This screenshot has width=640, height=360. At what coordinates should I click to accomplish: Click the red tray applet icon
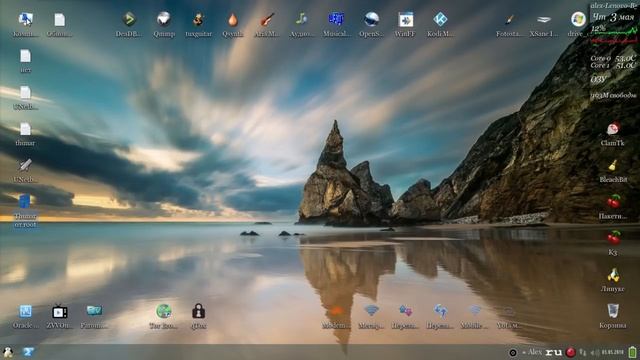[x=571, y=352]
